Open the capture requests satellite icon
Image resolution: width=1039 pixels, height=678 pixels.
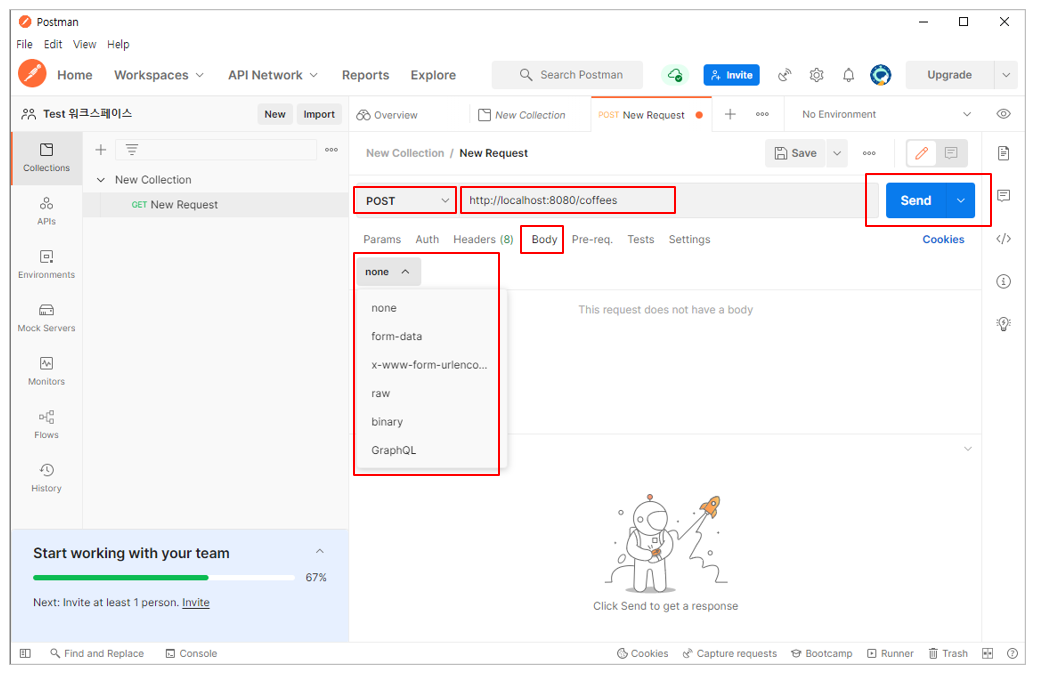[785, 75]
